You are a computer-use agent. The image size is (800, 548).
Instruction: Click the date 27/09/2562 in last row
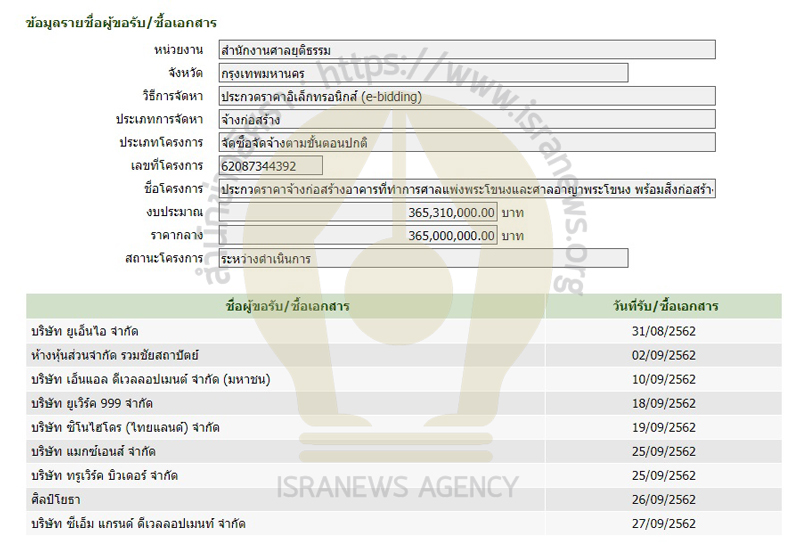tap(670, 524)
